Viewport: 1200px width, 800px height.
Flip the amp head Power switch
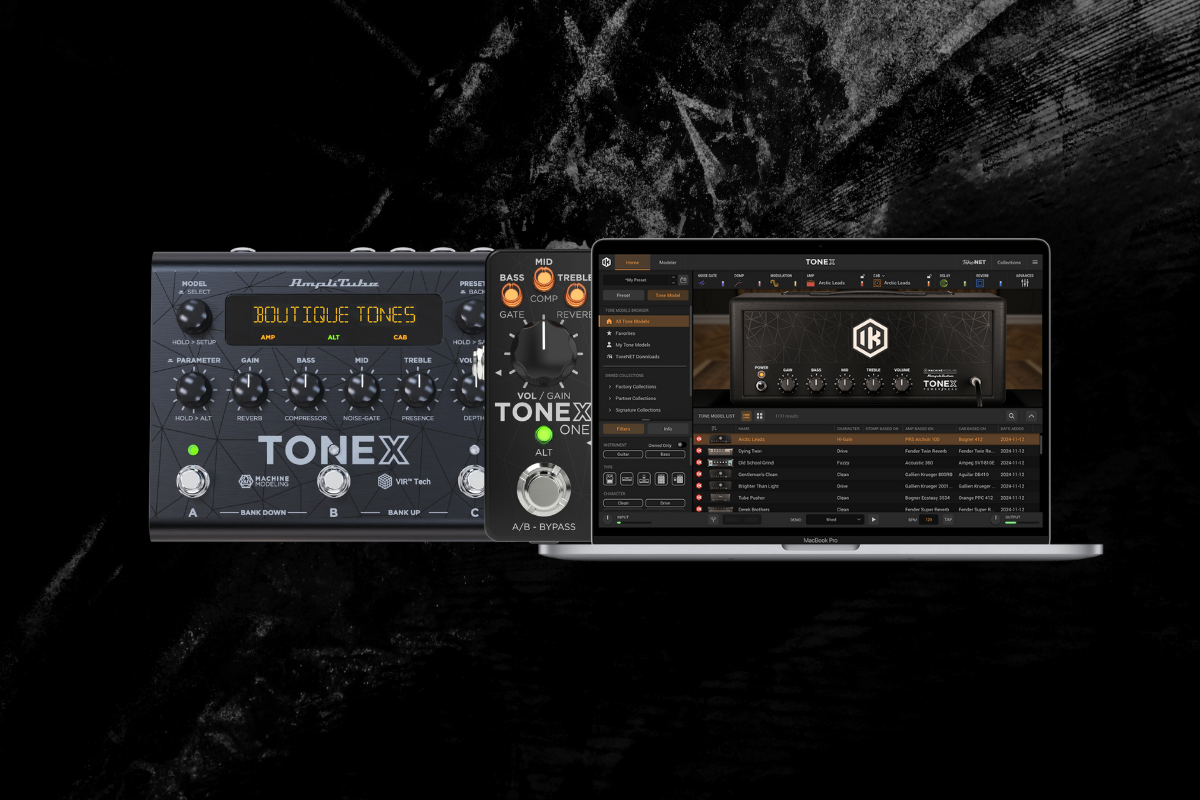point(761,384)
